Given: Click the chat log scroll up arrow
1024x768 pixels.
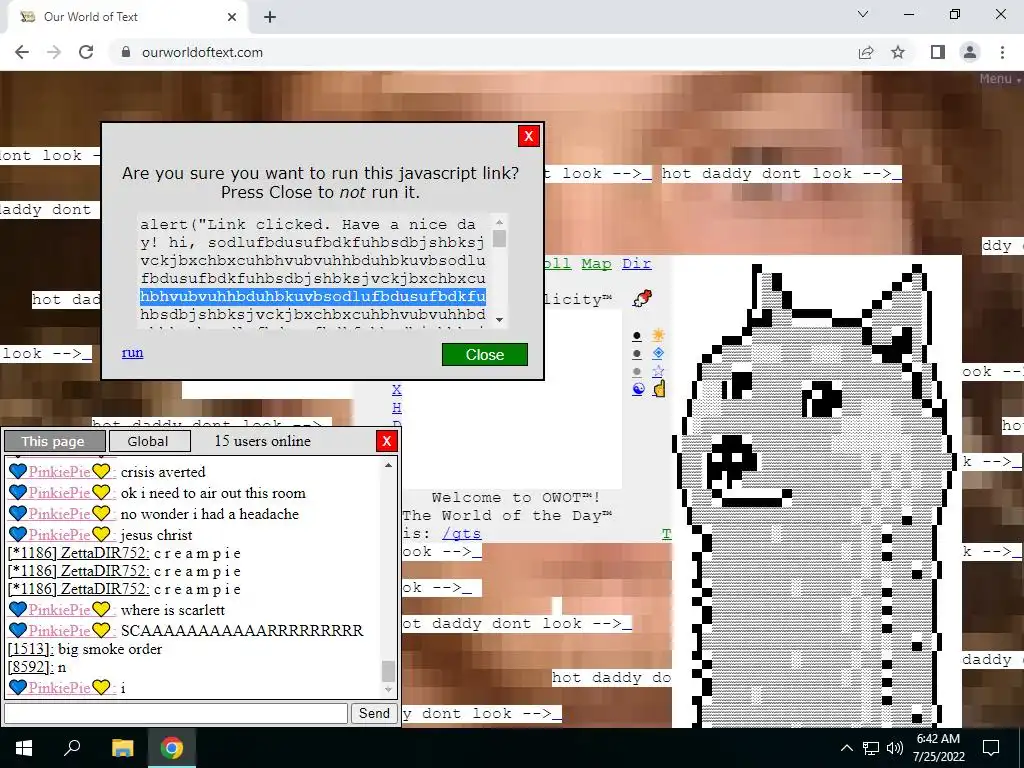Looking at the screenshot, I should pos(389,465).
